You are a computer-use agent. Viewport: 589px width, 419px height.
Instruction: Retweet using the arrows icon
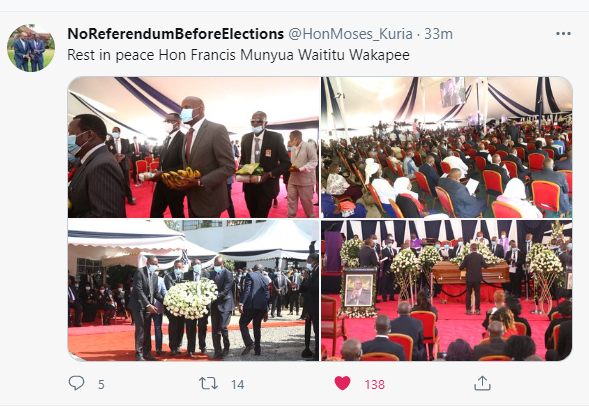click(x=208, y=383)
